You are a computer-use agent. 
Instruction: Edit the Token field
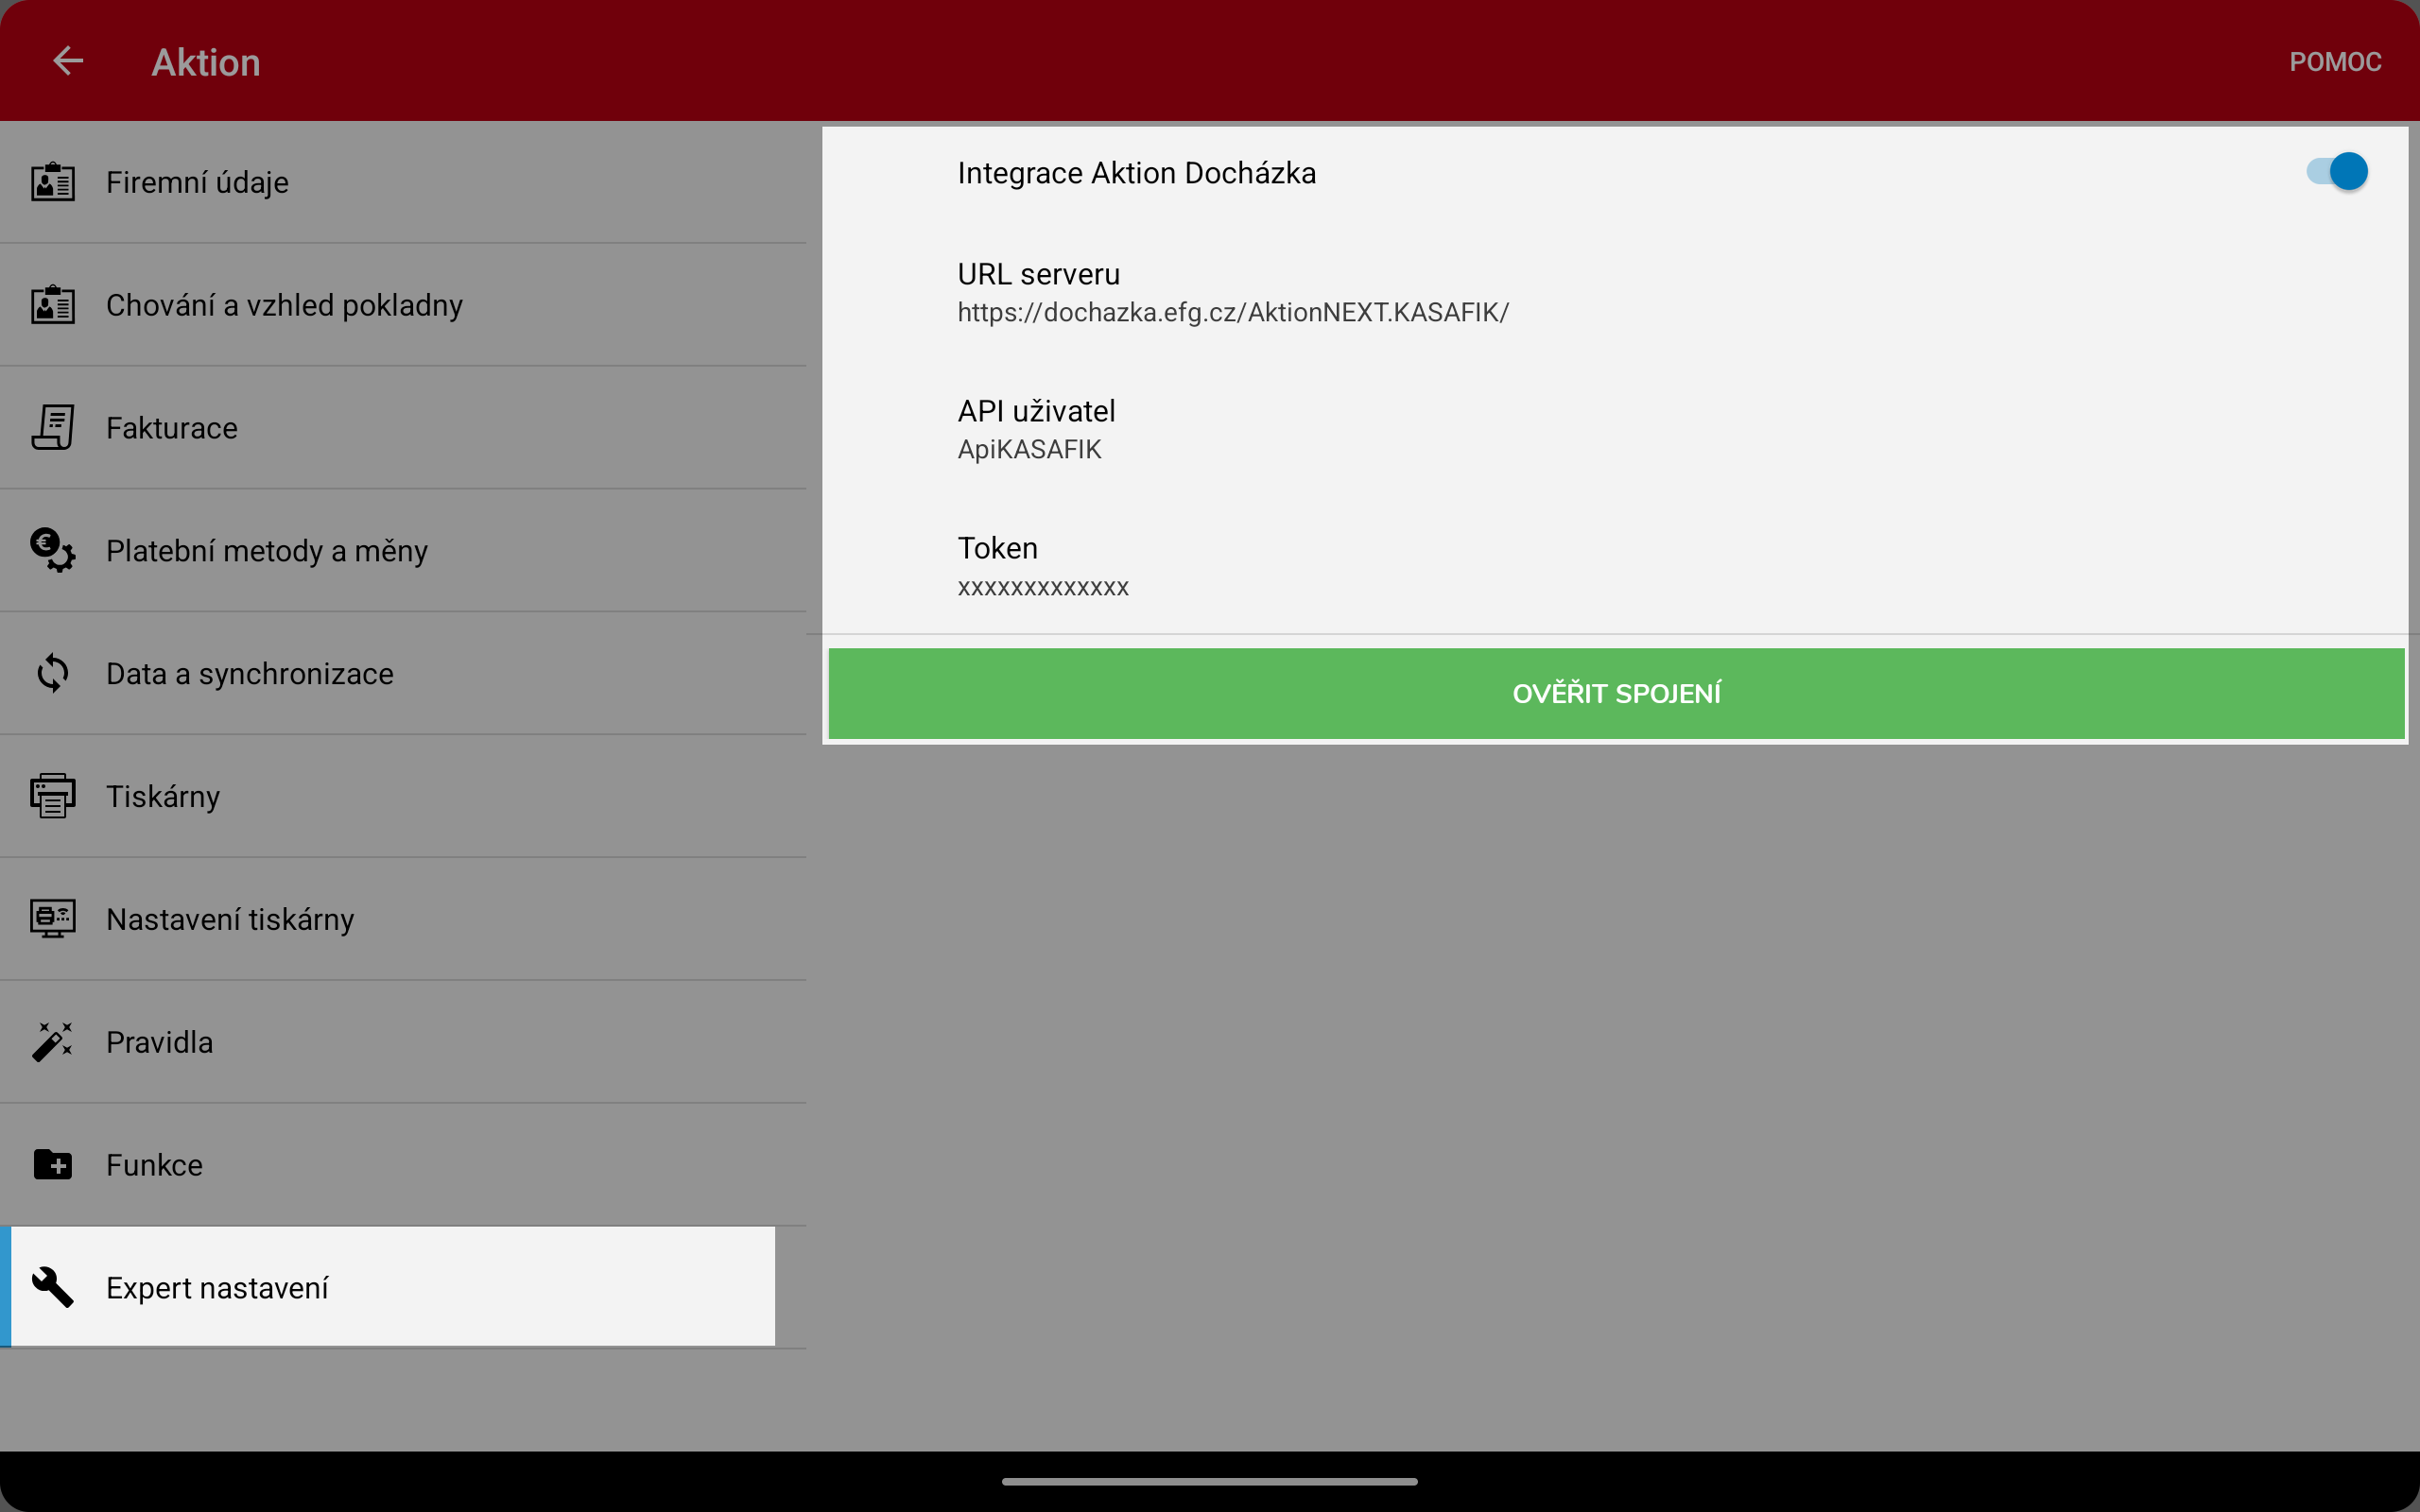pos(1614,566)
